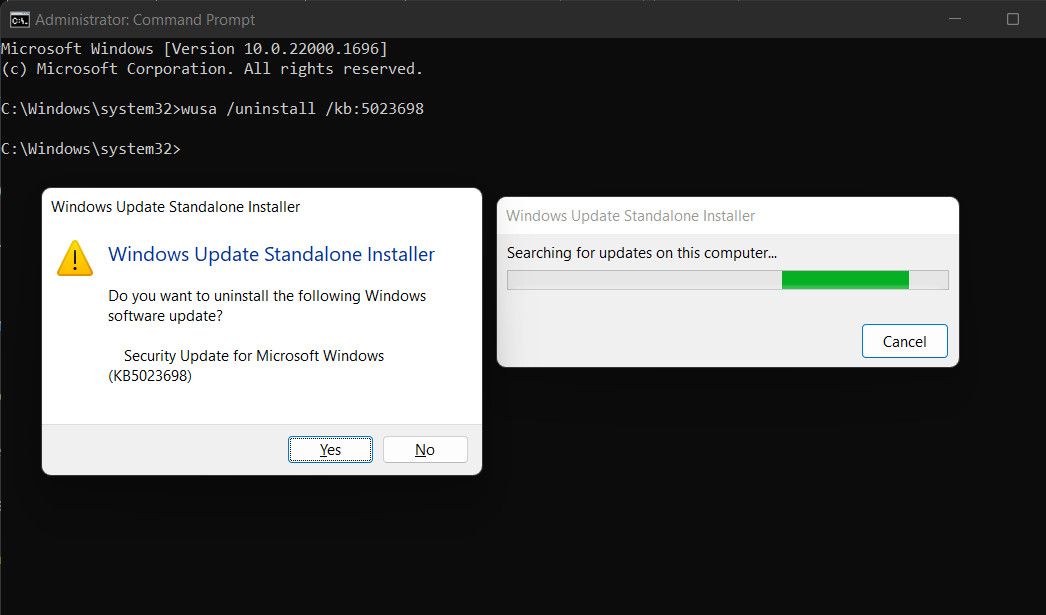Click the yellow warning triangle icon
The image size is (1046, 615).
tap(75, 258)
